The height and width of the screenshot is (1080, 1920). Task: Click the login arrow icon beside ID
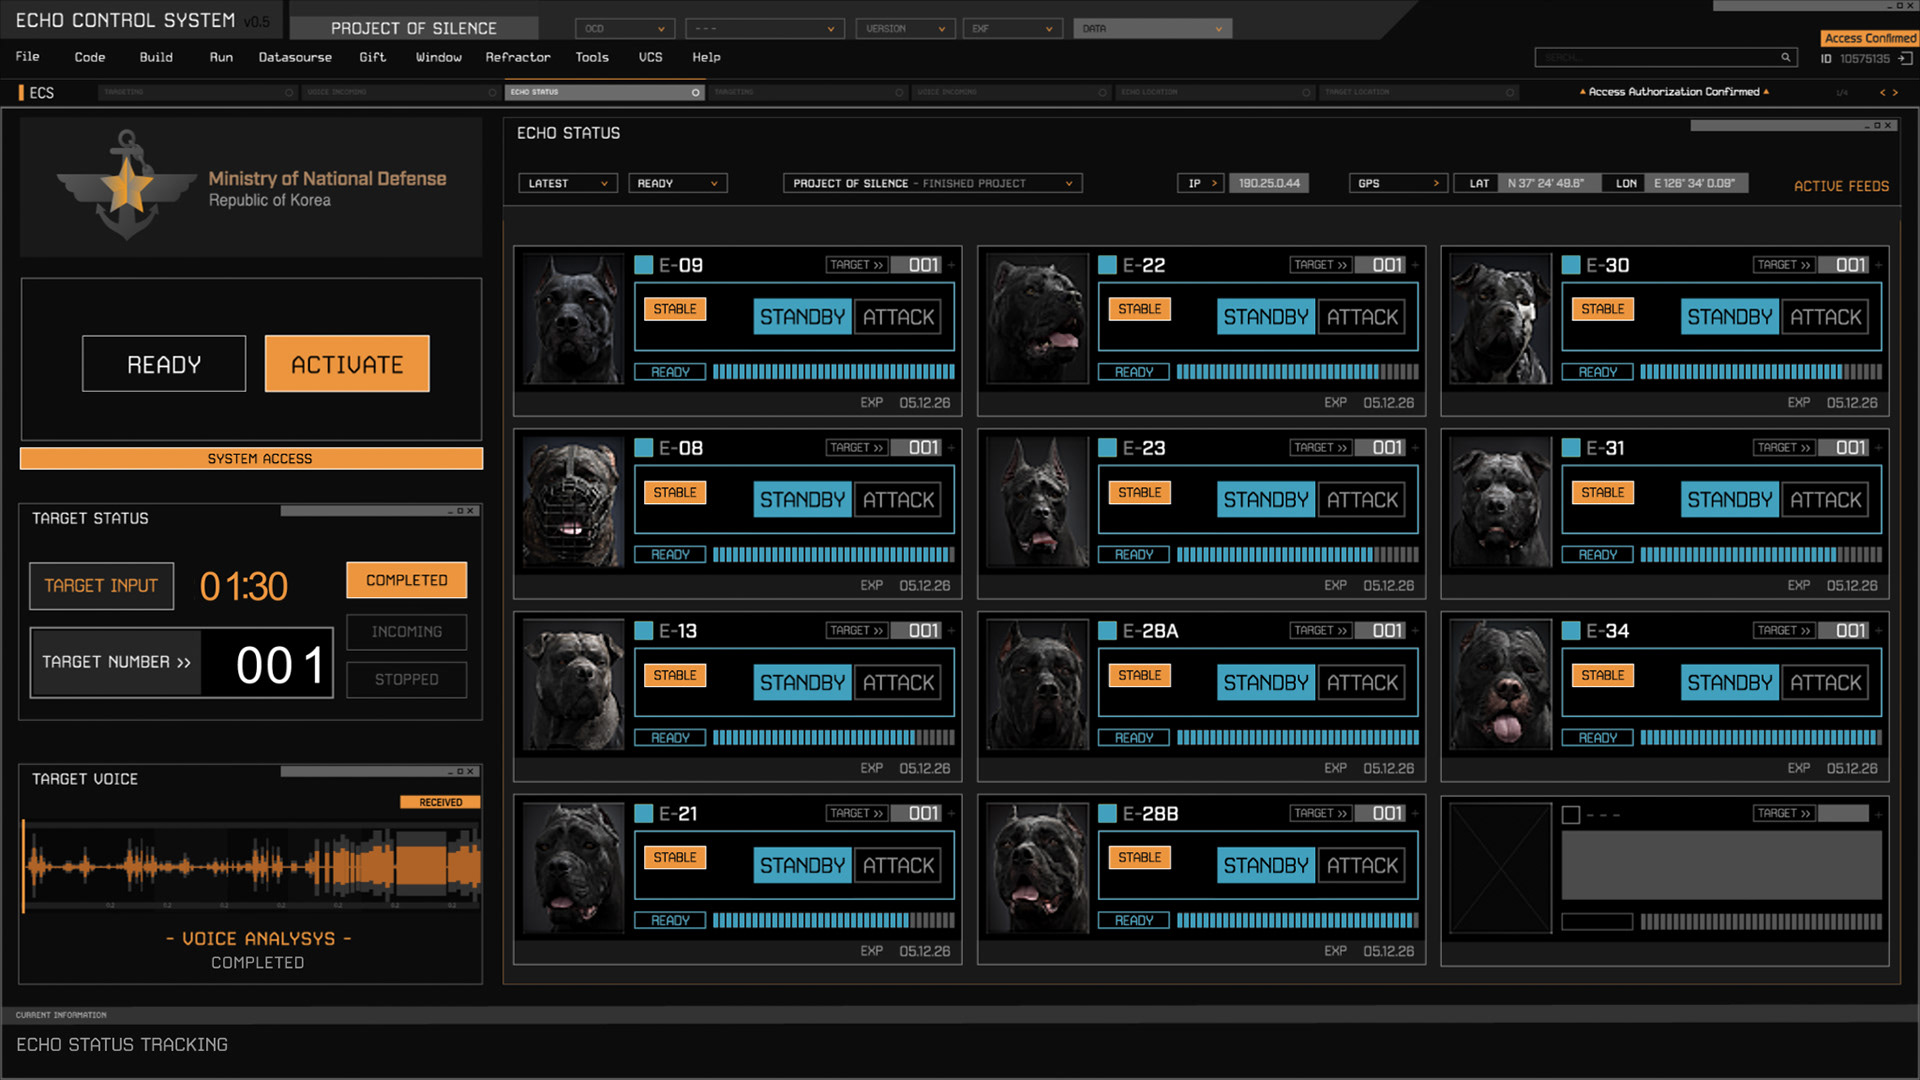pyautogui.click(x=1905, y=59)
